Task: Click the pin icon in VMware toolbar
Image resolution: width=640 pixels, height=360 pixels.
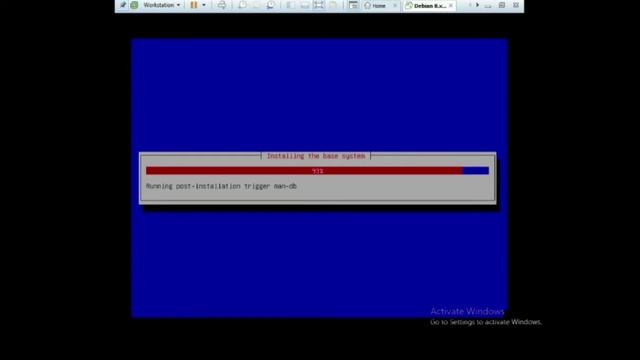Action: [x=123, y=5]
